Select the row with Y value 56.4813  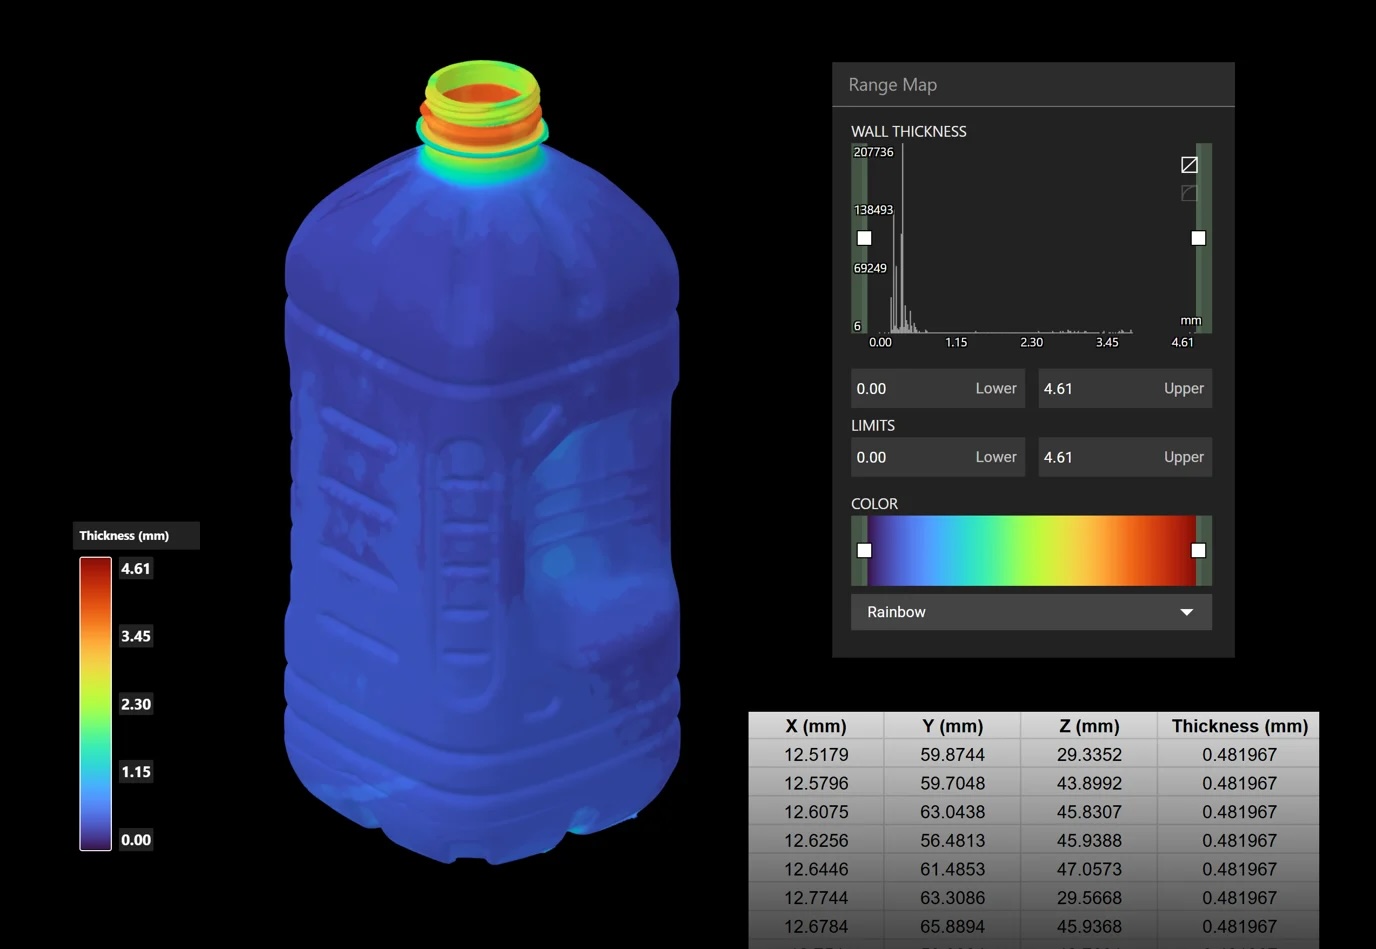[1034, 841]
